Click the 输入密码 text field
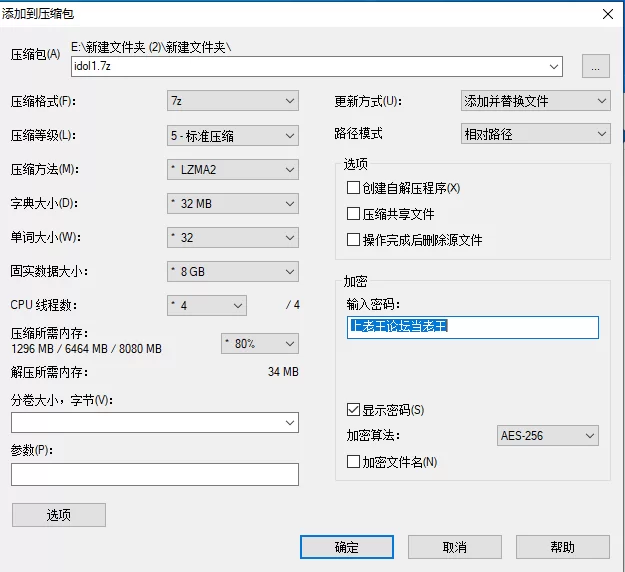The image size is (625, 572). point(472,327)
